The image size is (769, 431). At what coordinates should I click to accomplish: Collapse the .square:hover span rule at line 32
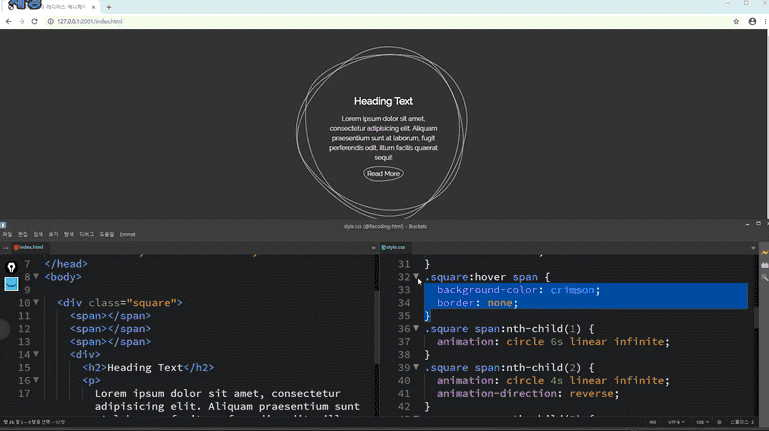tap(417, 277)
